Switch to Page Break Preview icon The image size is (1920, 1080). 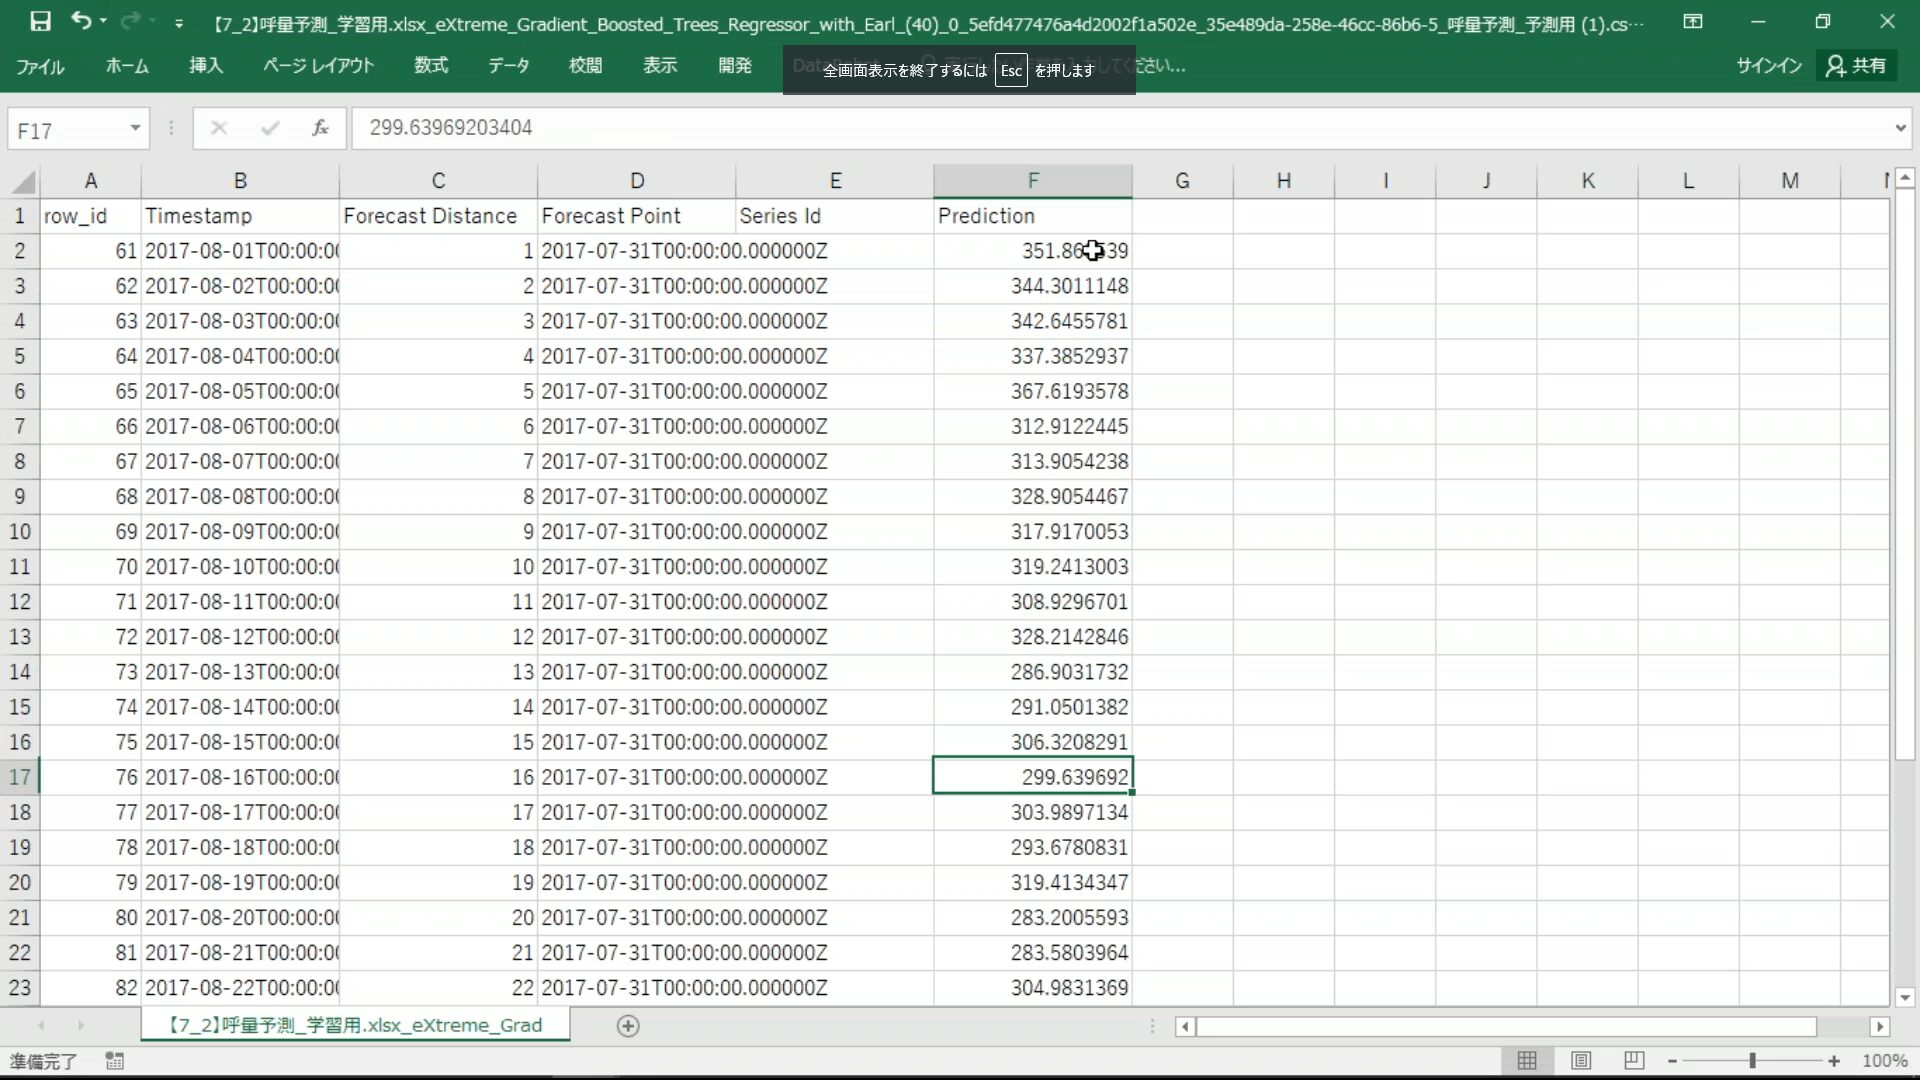click(1634, 1061)
